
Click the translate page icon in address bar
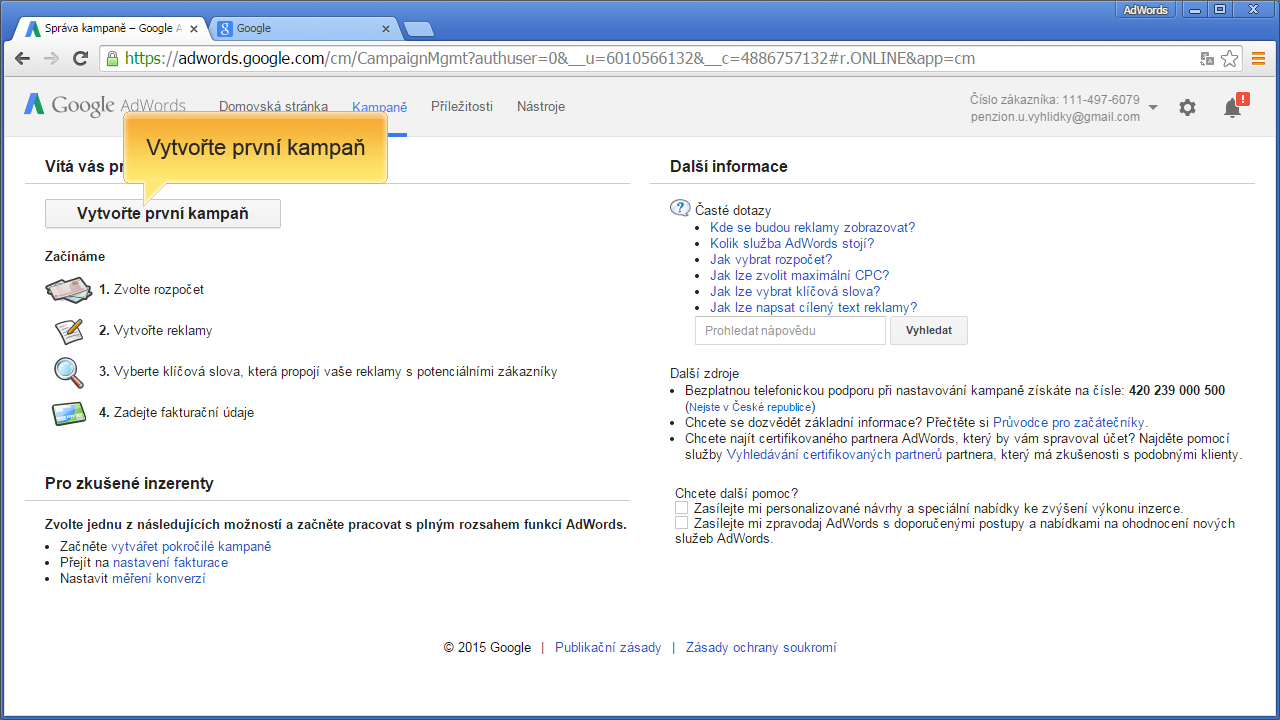1207,58
